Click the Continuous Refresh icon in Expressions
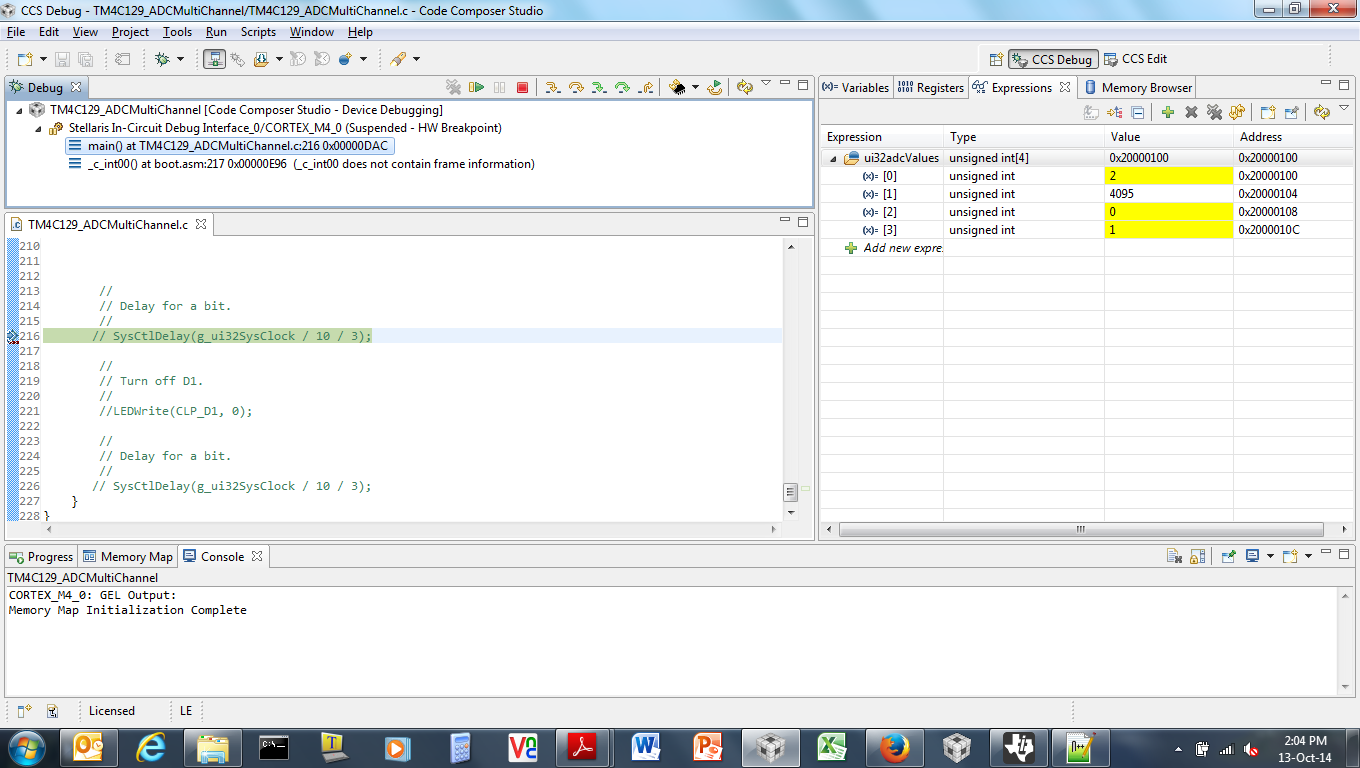This screenshot has width=1360, height=768. click(1238, 113)
